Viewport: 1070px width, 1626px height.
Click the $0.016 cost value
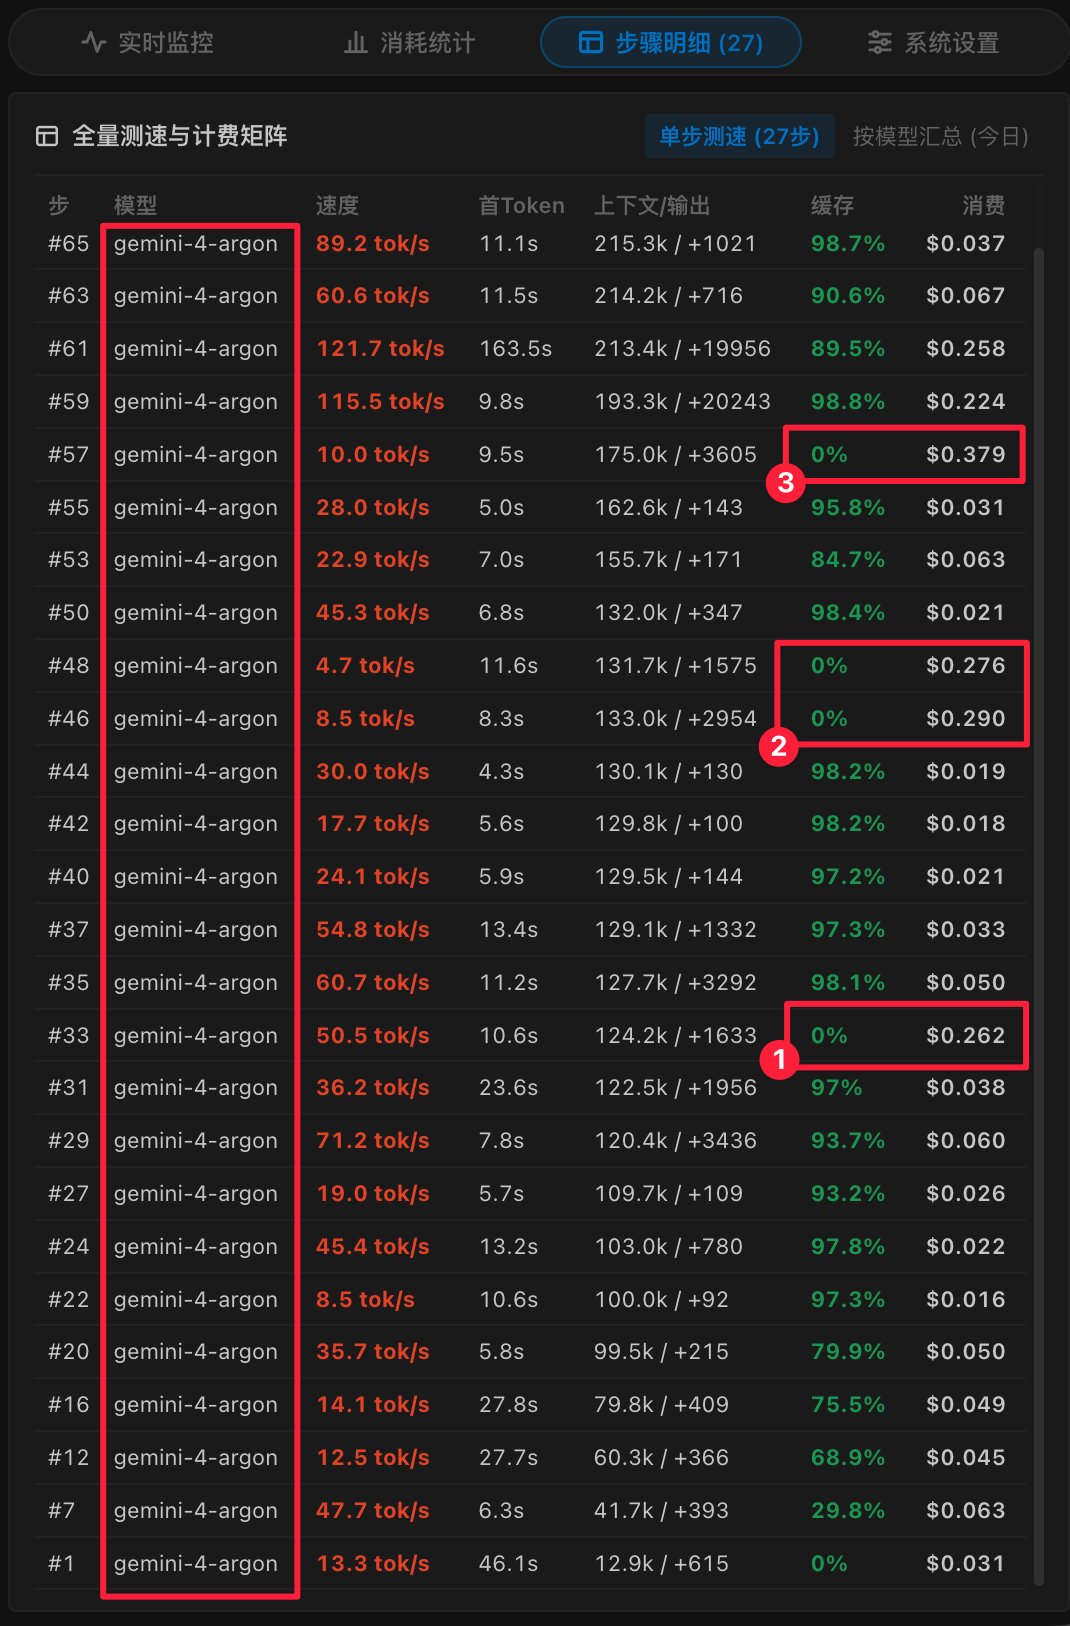965,1300
